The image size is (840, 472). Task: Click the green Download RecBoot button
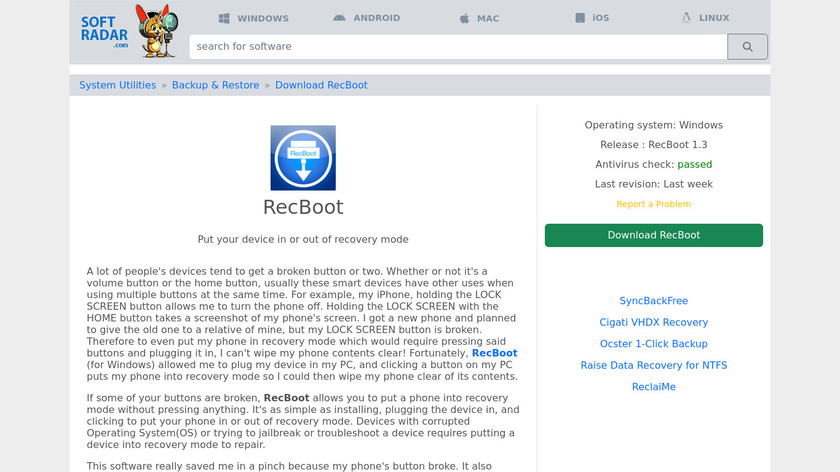click(x=654, y=235)
